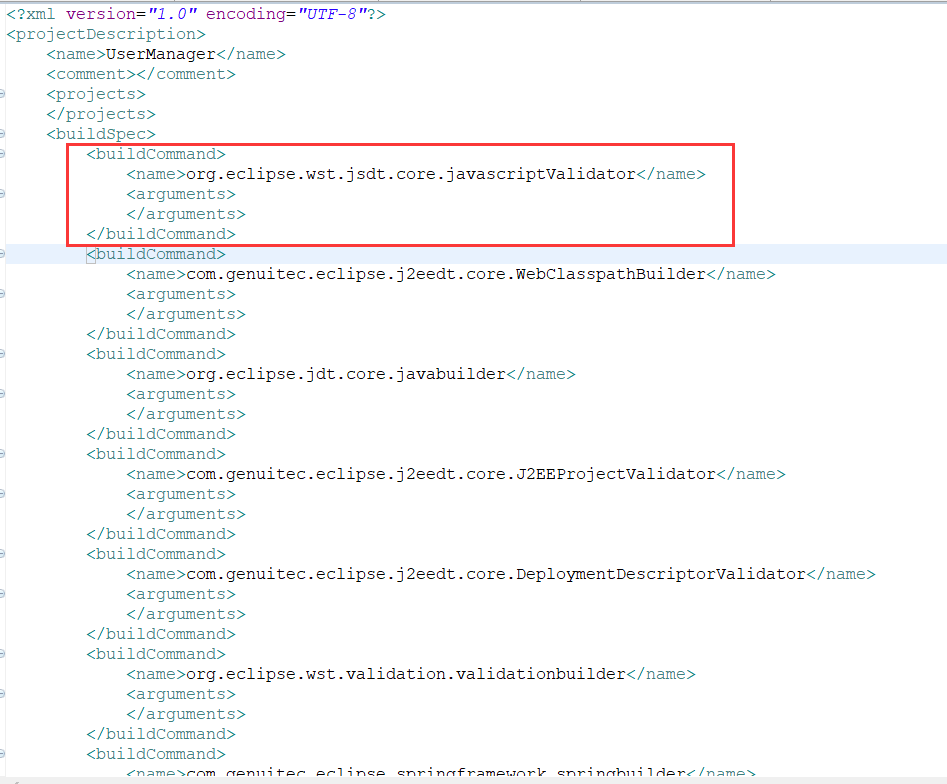Click the XML declaration line
Screen dimensions: 947x784
[x=196, y=14]
